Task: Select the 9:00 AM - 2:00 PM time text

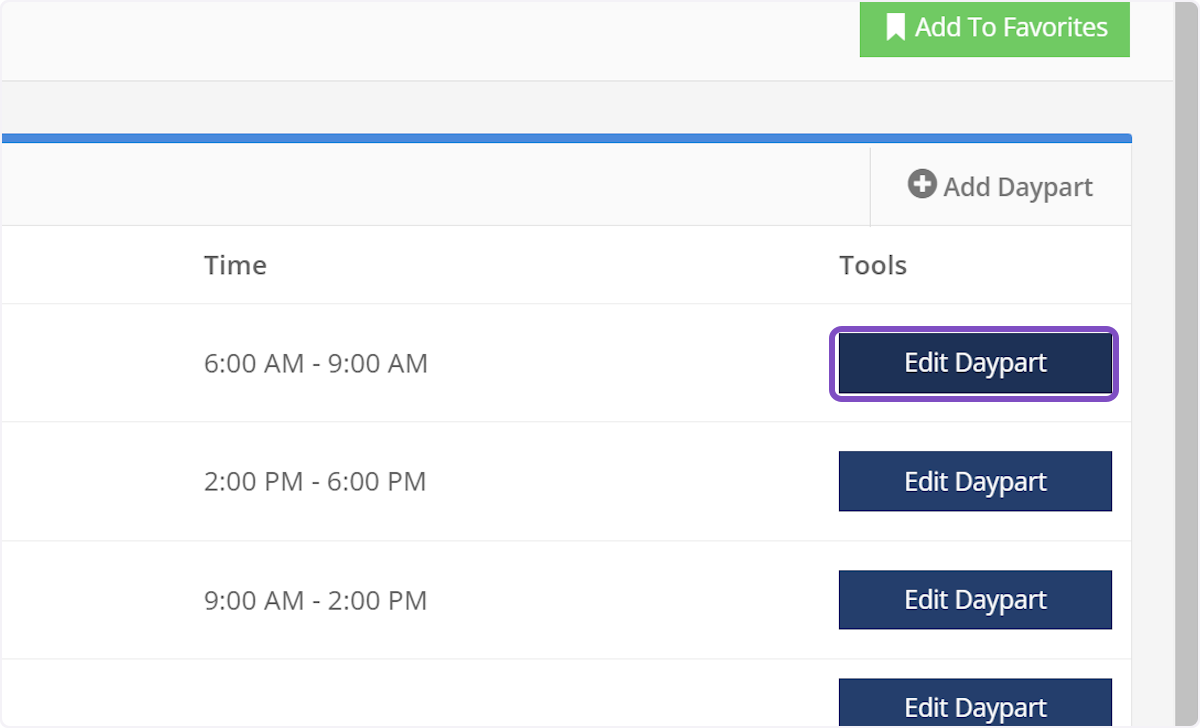Action: pyautogui.click(x=315, y=600)
